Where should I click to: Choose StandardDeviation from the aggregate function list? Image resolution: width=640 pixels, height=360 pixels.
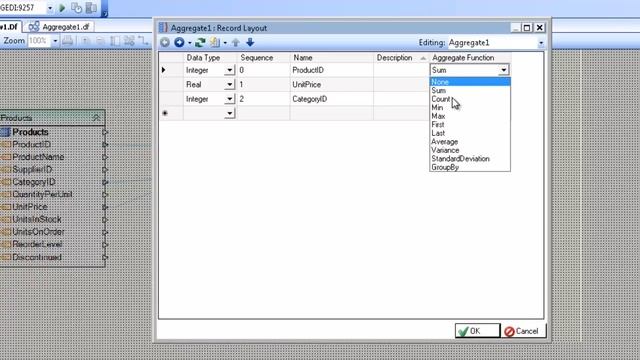(470, 159)
